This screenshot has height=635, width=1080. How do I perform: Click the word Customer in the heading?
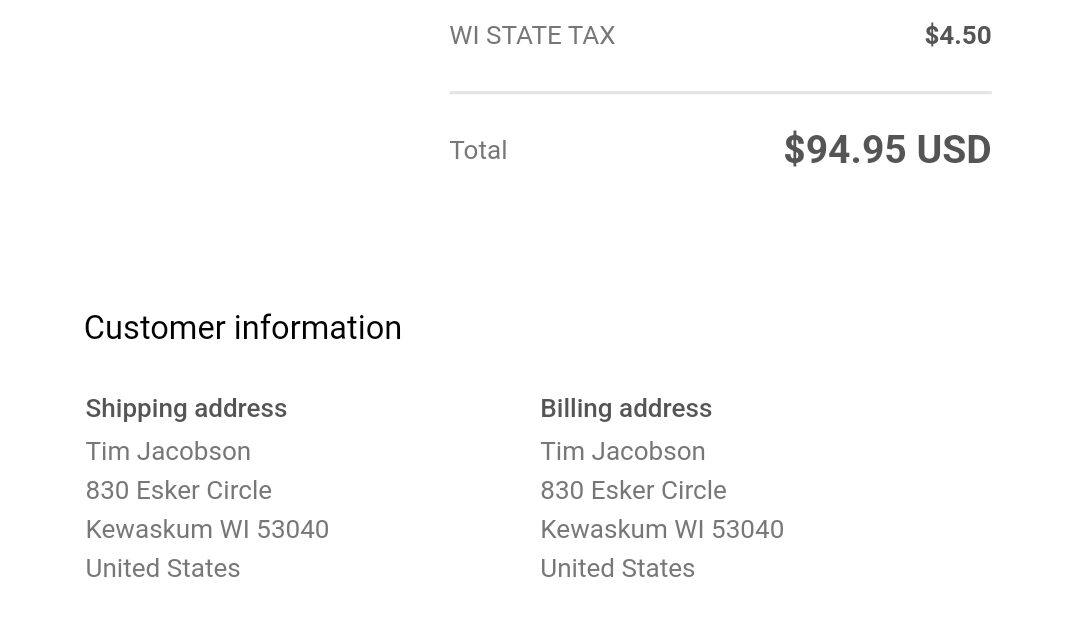[155, 327]
